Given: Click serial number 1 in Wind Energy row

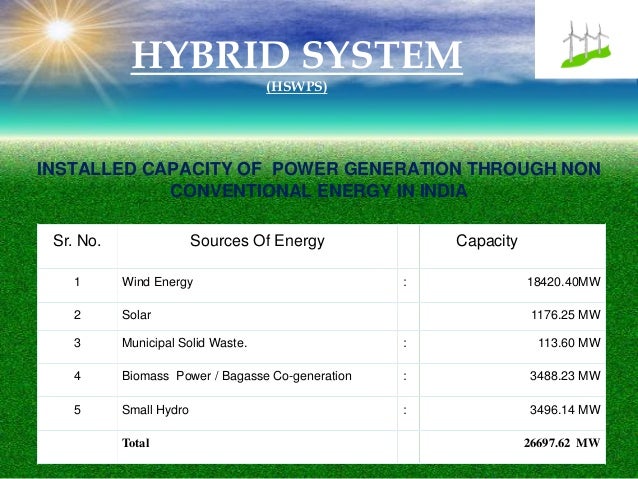Looking at the screenshot, I should point(77,282).
